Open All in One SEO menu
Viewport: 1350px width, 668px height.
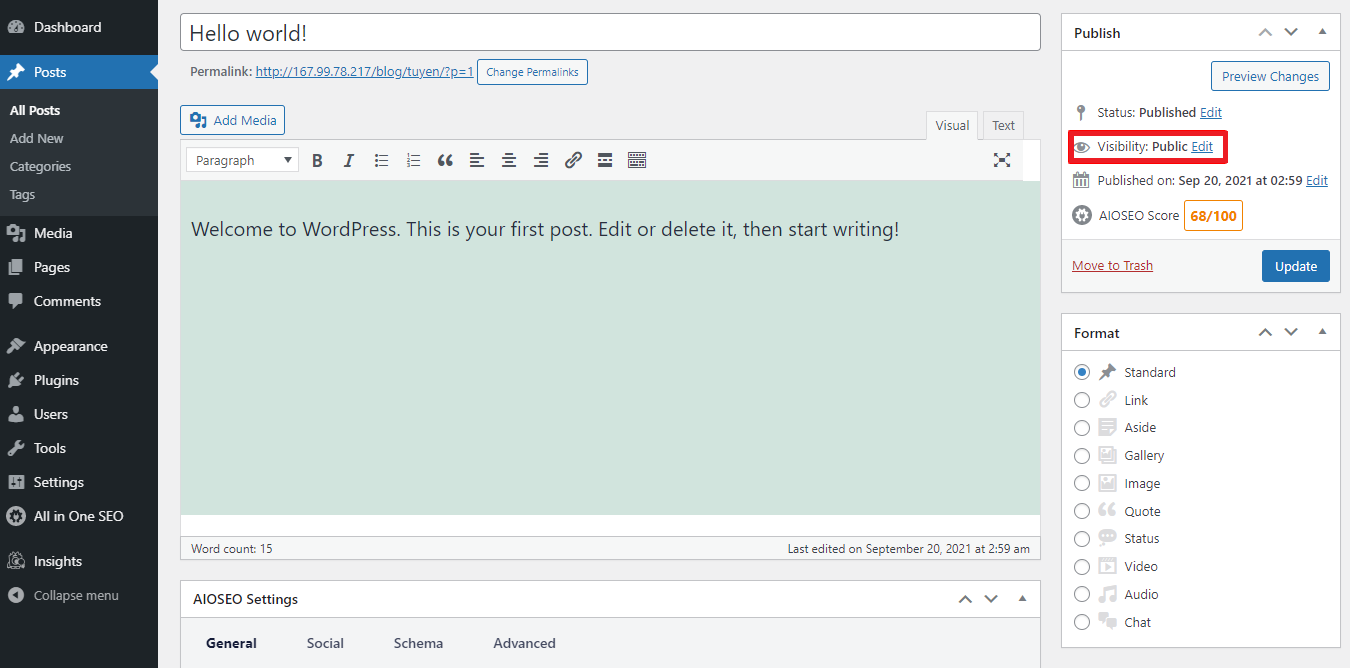[79, 516]
